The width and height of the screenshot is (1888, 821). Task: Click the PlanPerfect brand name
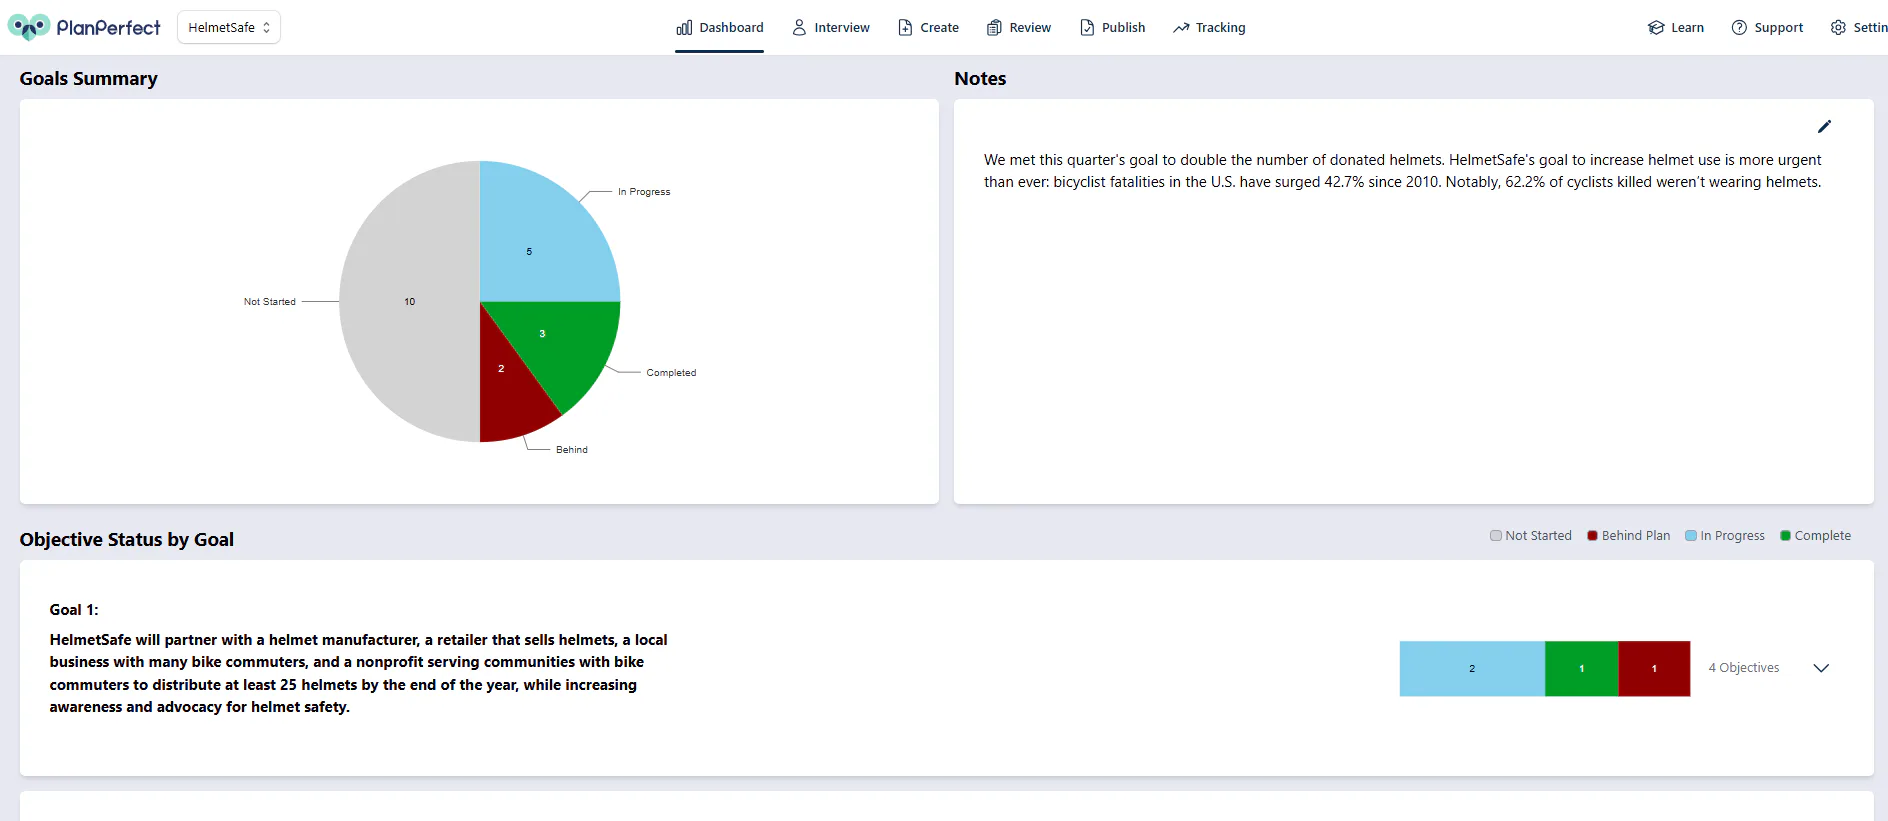click(108, 28)
